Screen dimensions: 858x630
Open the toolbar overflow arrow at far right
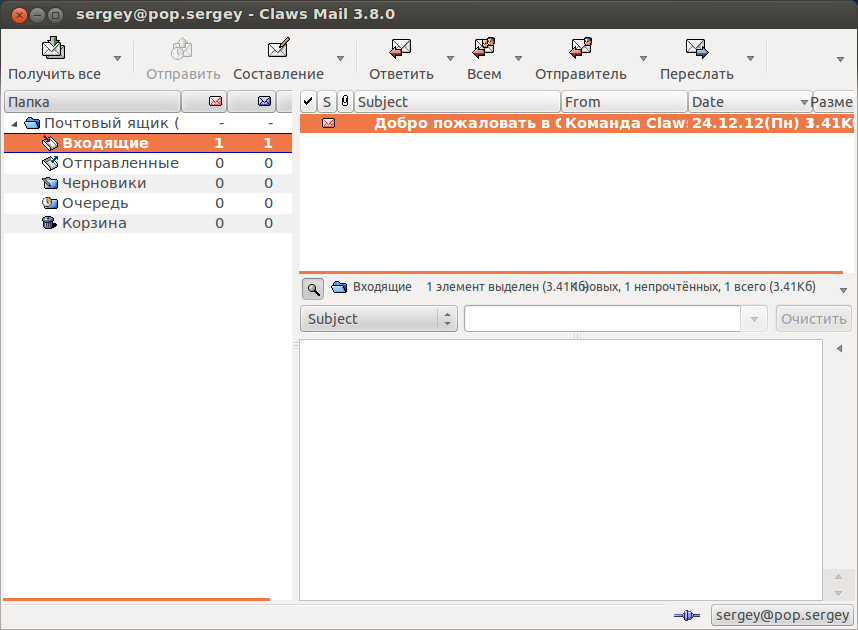point(840,59)
